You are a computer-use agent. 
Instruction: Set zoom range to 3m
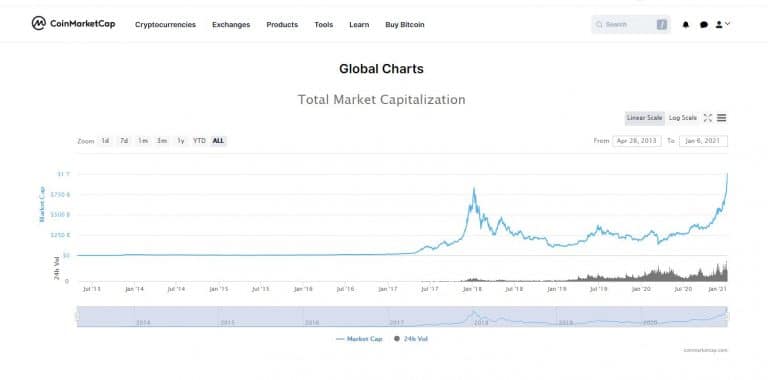[162, 141]
